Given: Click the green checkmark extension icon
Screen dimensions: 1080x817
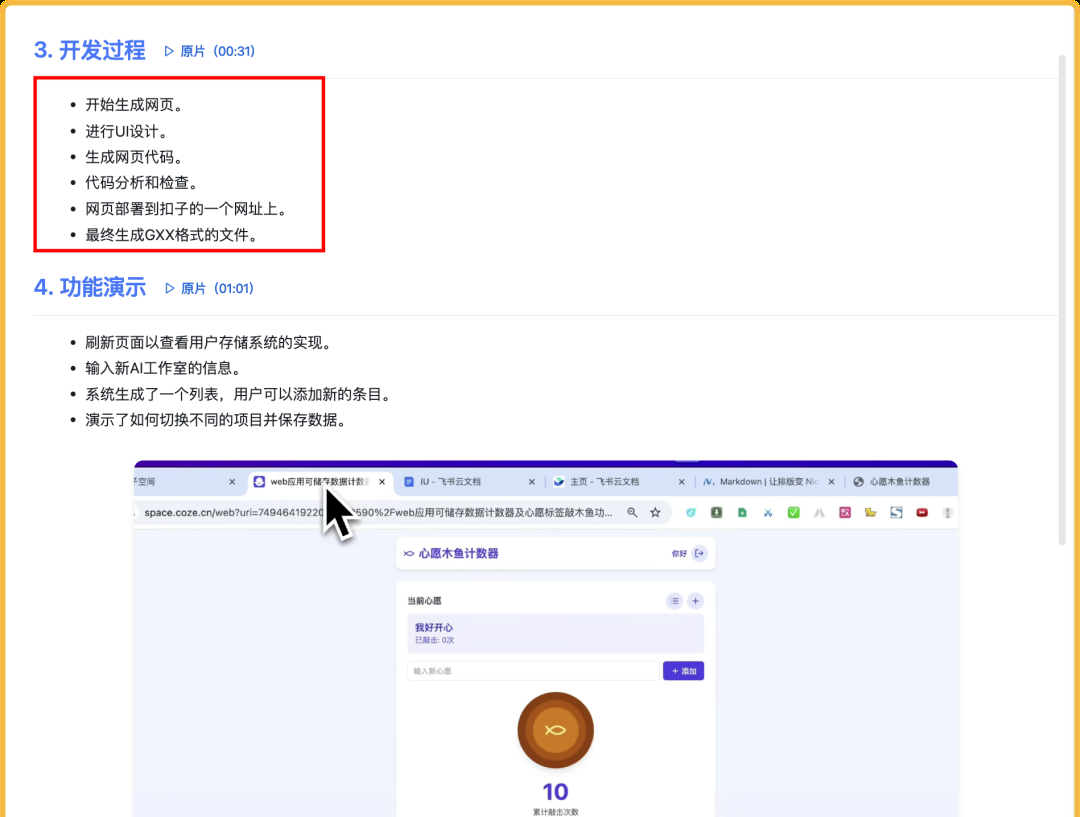Looking at the screenshot, I should 793,513.
